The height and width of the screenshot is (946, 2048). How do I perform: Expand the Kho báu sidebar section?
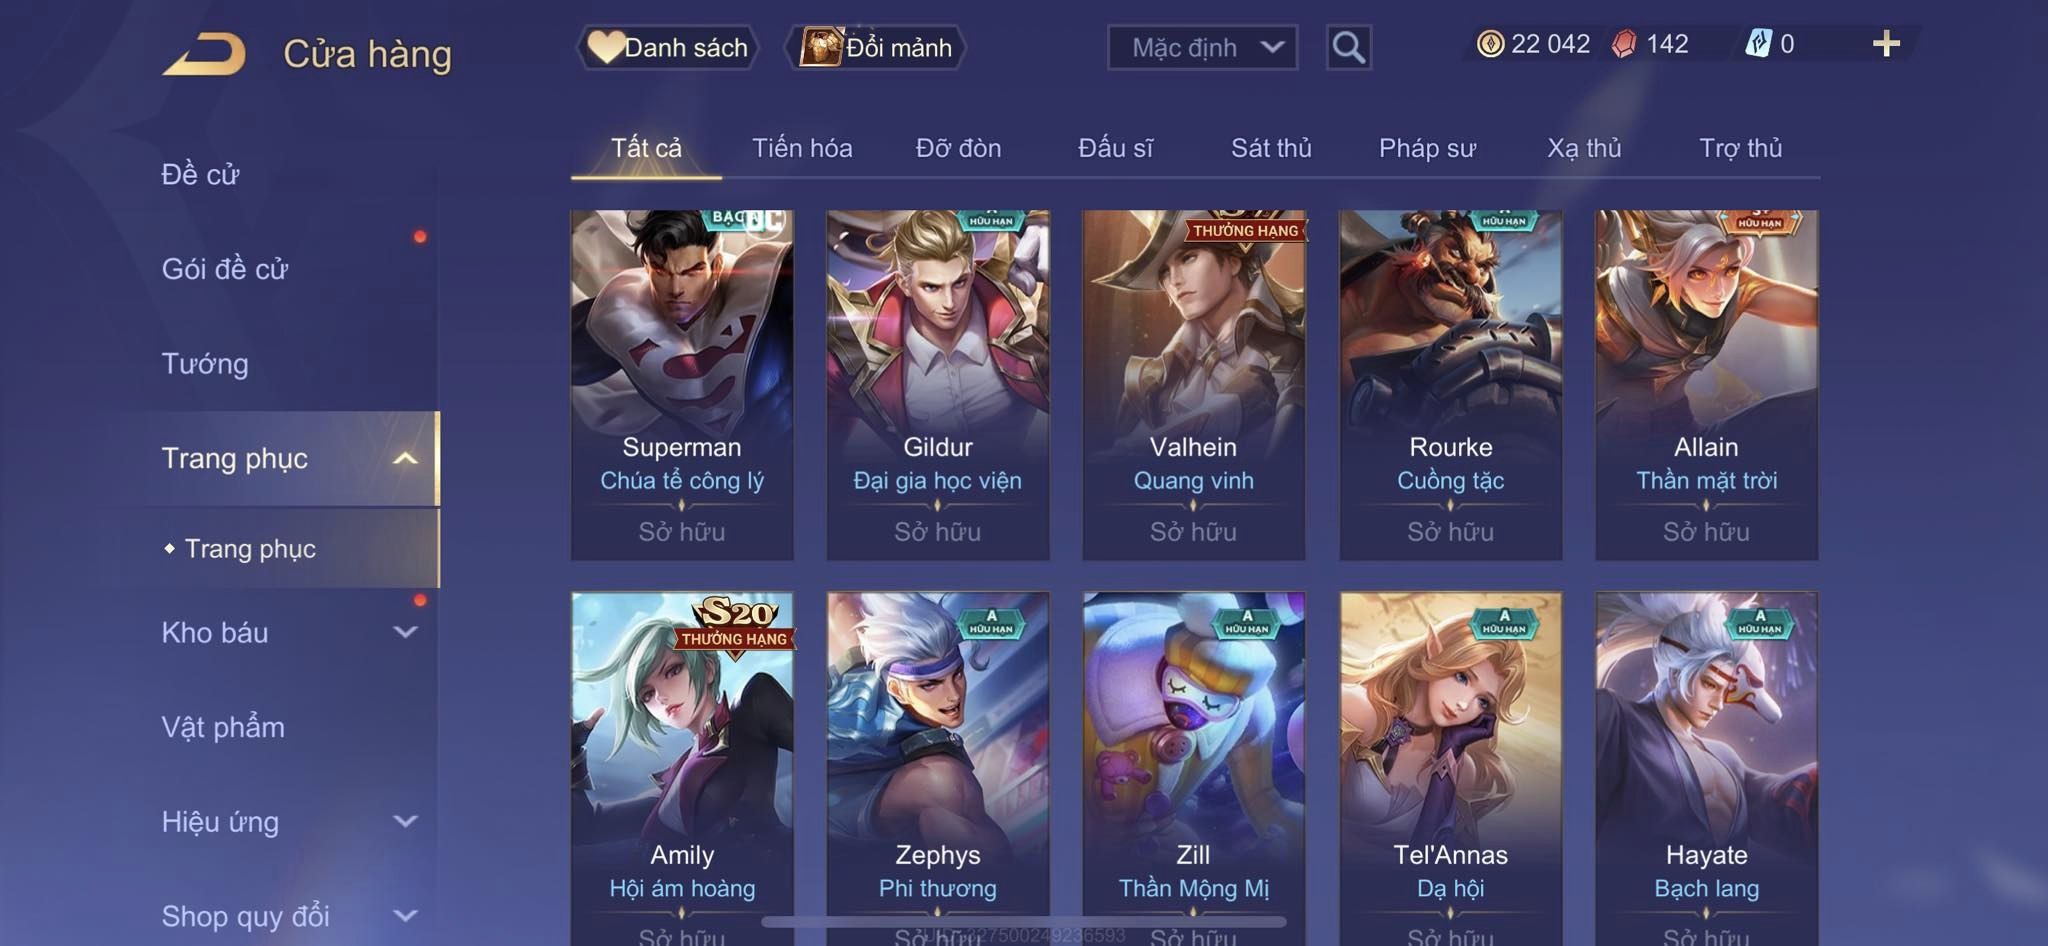coord(405,632)
